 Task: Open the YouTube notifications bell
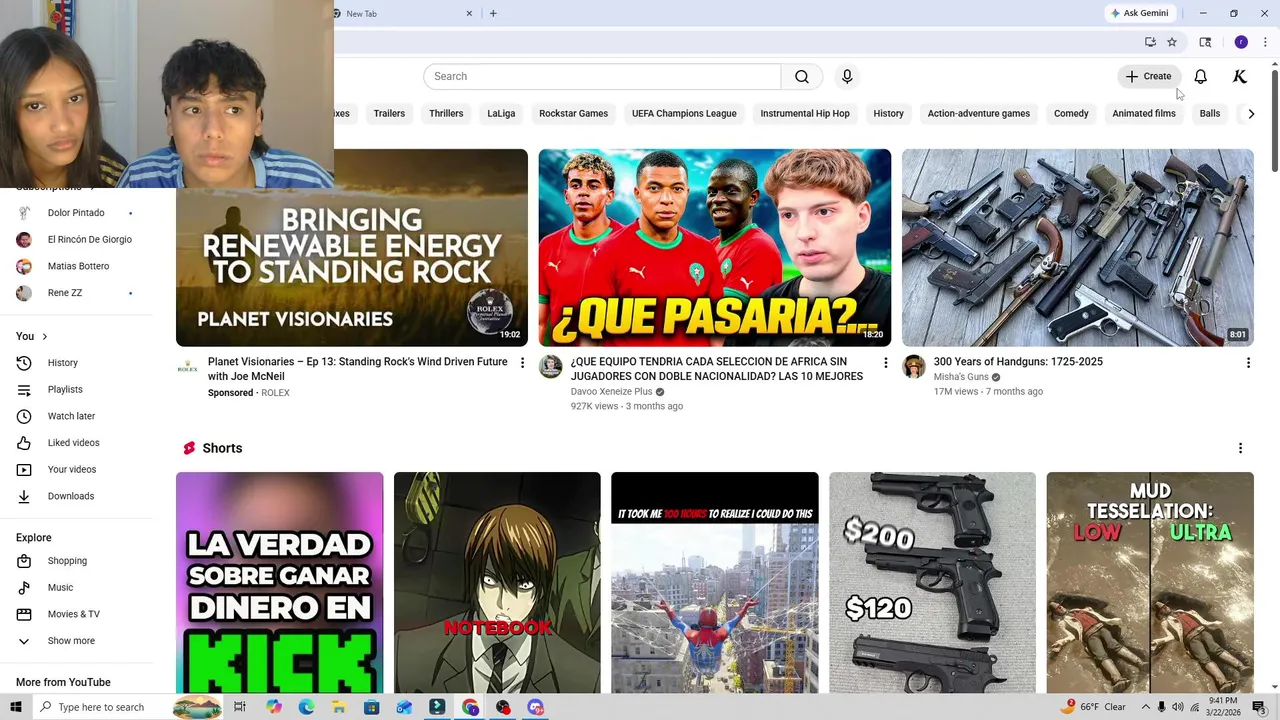(1200, 76)
